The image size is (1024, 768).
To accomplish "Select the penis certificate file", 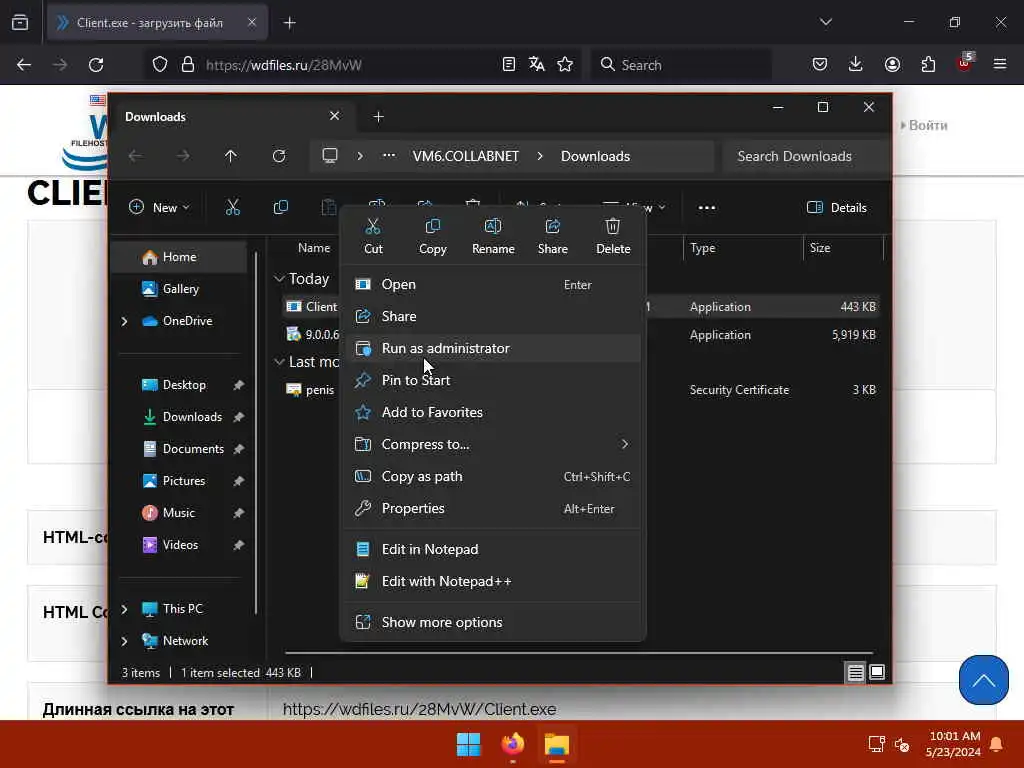I will click(312, 390).
